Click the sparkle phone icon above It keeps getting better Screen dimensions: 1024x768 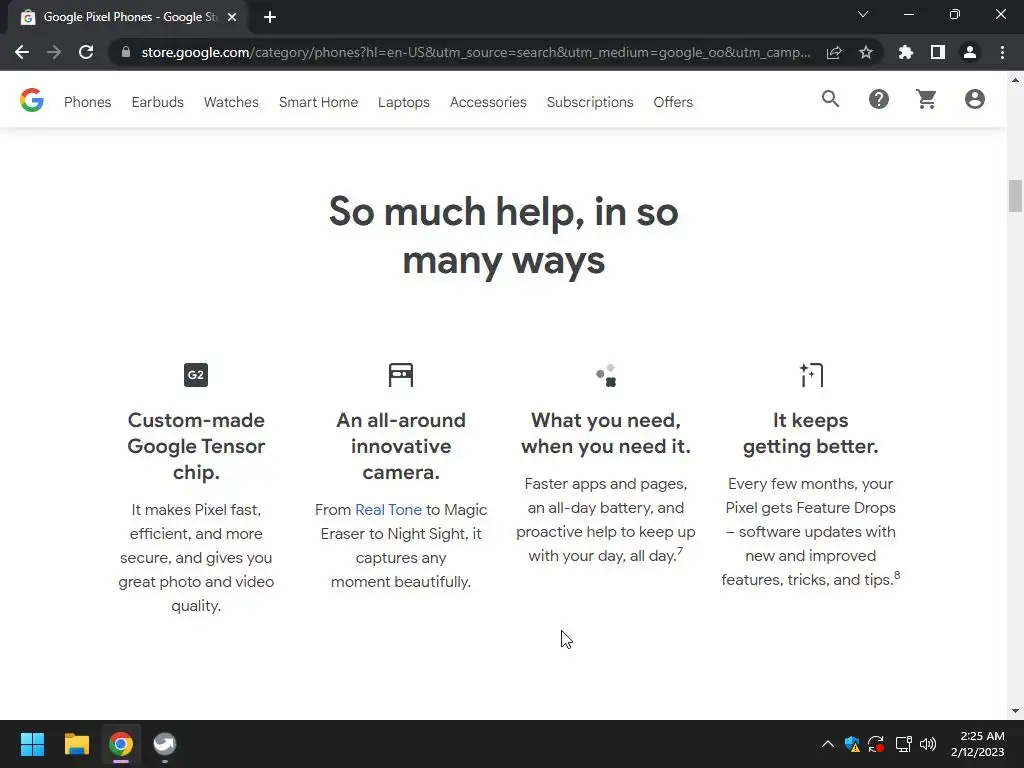[811, 375]
